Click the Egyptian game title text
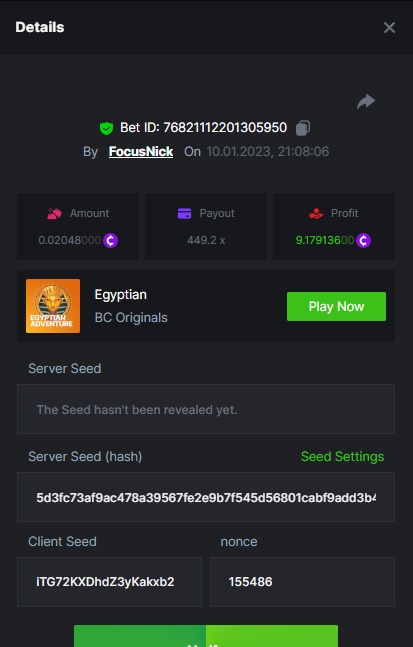 [x=120, y=295]
